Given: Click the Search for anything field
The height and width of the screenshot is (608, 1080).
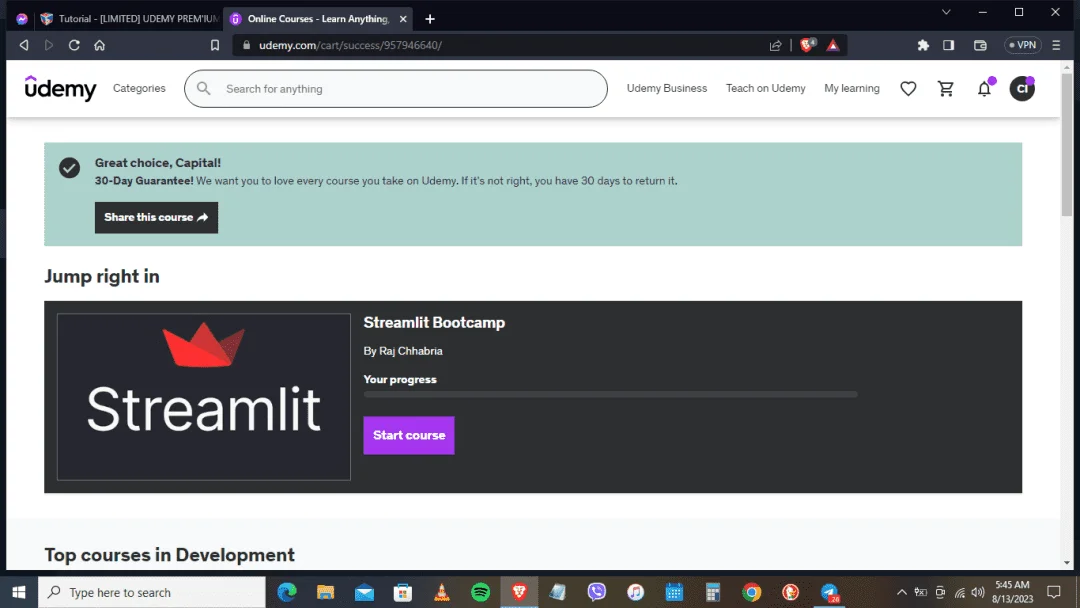Looking at the screenshot, I should click(396, 89).
